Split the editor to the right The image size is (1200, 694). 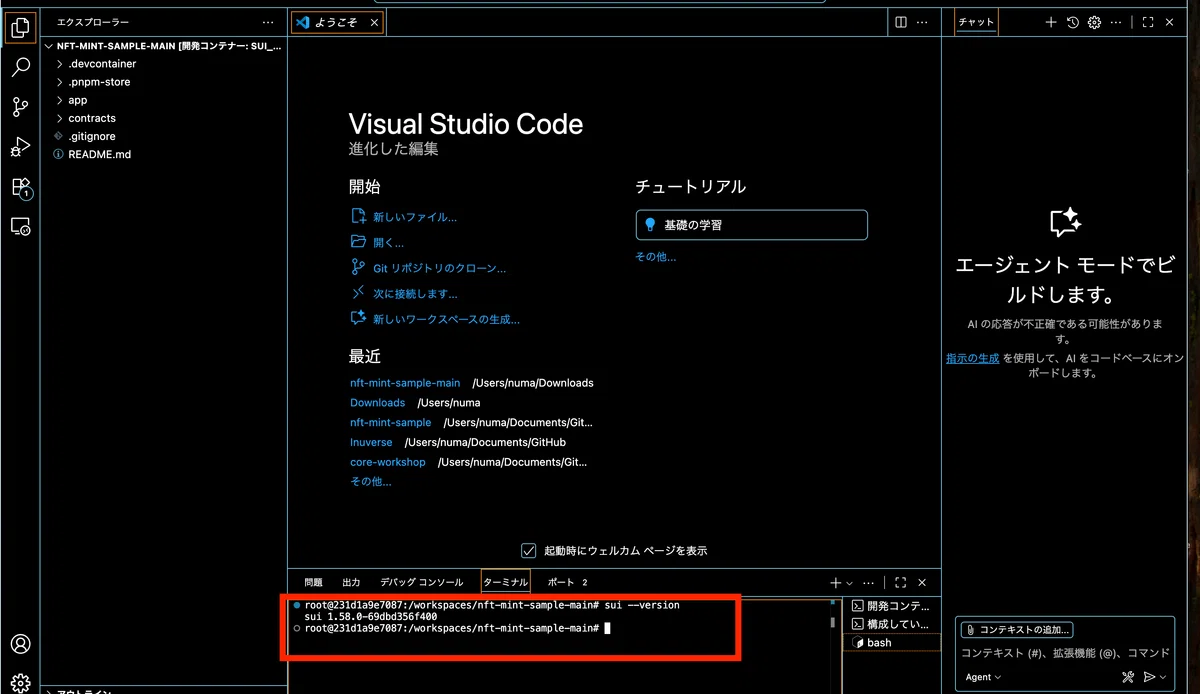[x=901, y=22]
